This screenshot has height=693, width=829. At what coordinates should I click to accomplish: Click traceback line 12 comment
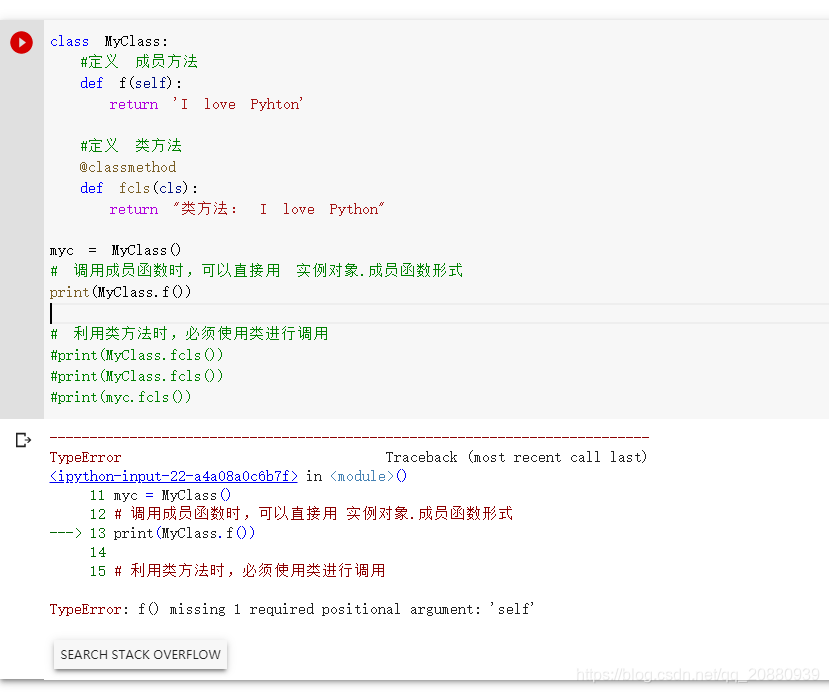(x=301, y=514)
